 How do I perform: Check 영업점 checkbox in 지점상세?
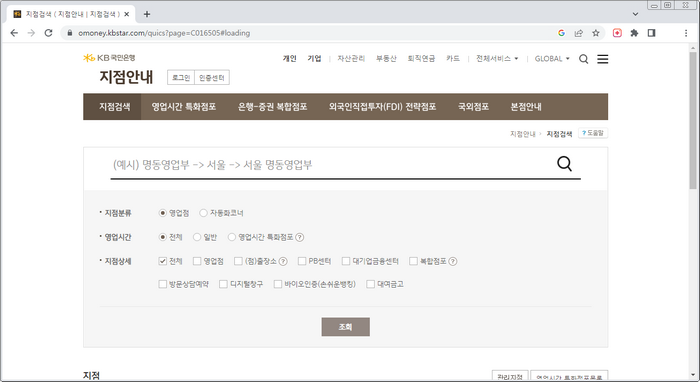197,261
